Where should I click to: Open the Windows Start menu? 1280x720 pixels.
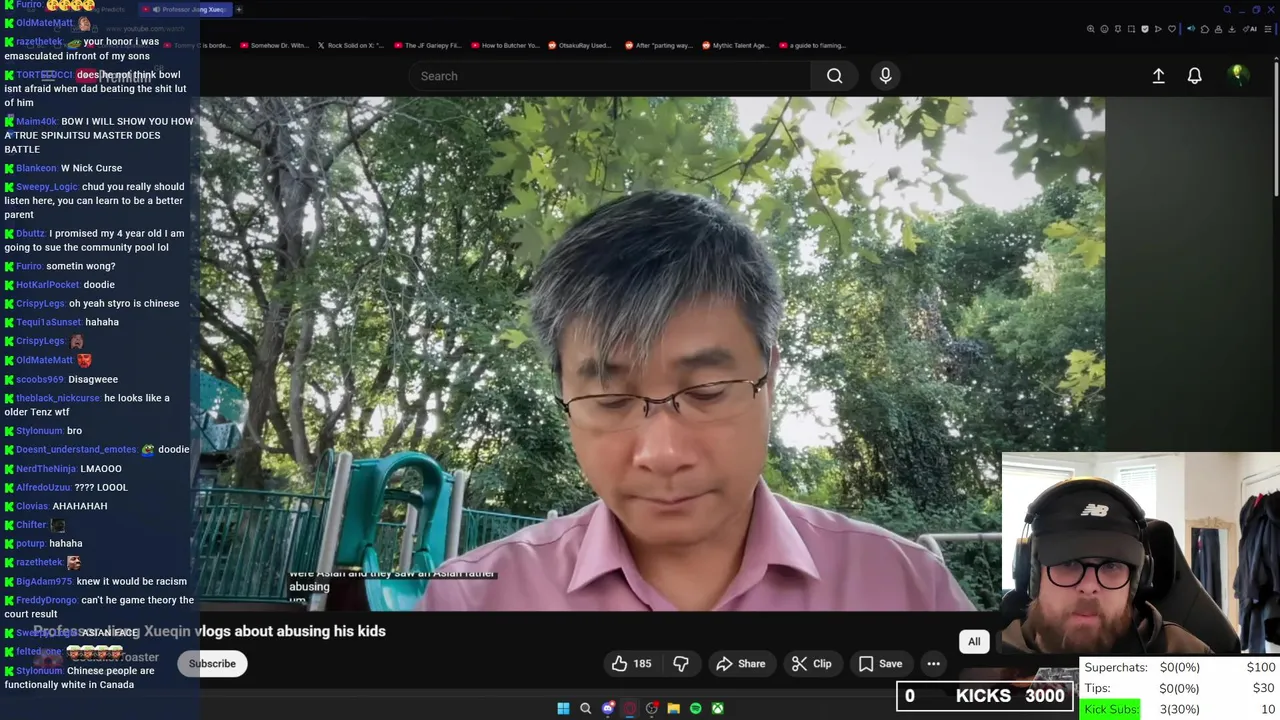click(x=563, y=708)
